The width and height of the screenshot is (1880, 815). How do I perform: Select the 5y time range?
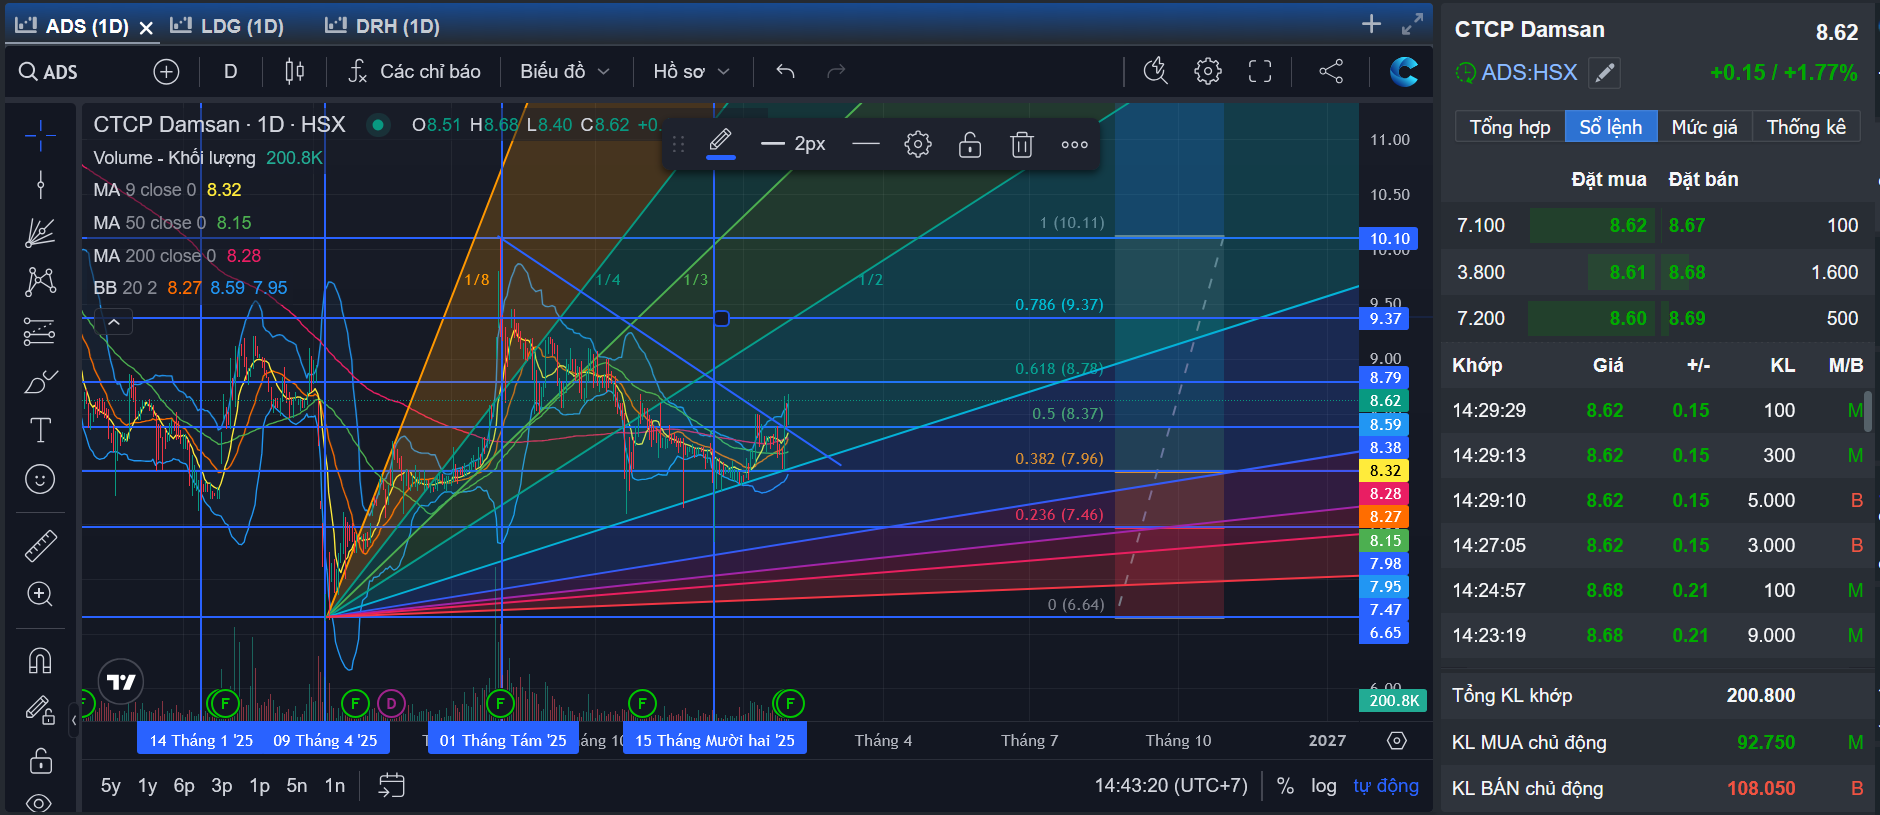(x=111, y=785)
